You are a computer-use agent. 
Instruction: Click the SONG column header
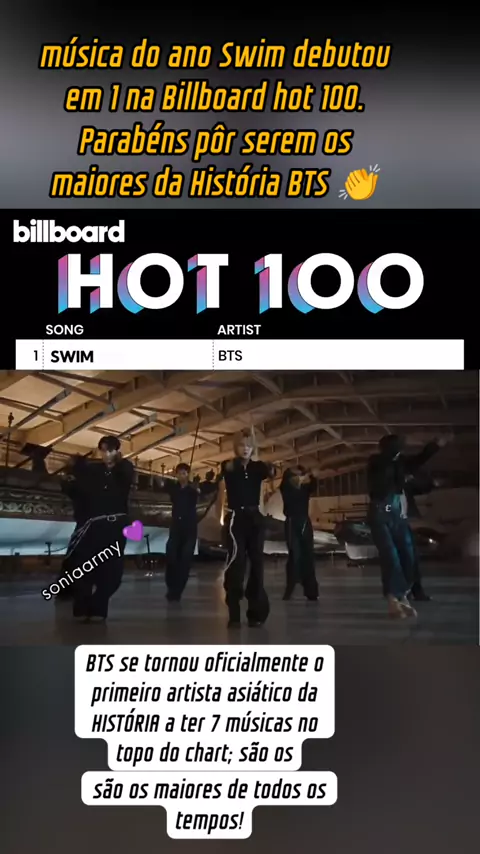(65, 330)
